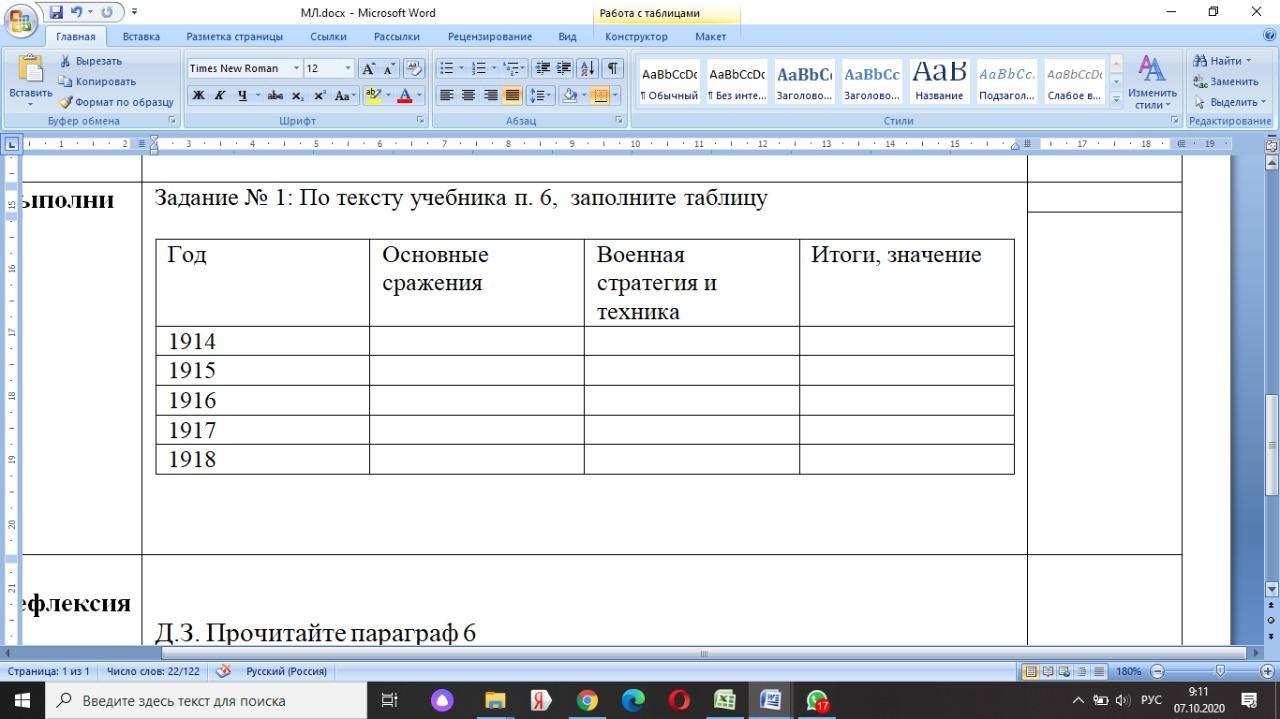Click the Format Painter (Формат по образцу) button
The image size is (1280, 719).
(x=116, y=102)
